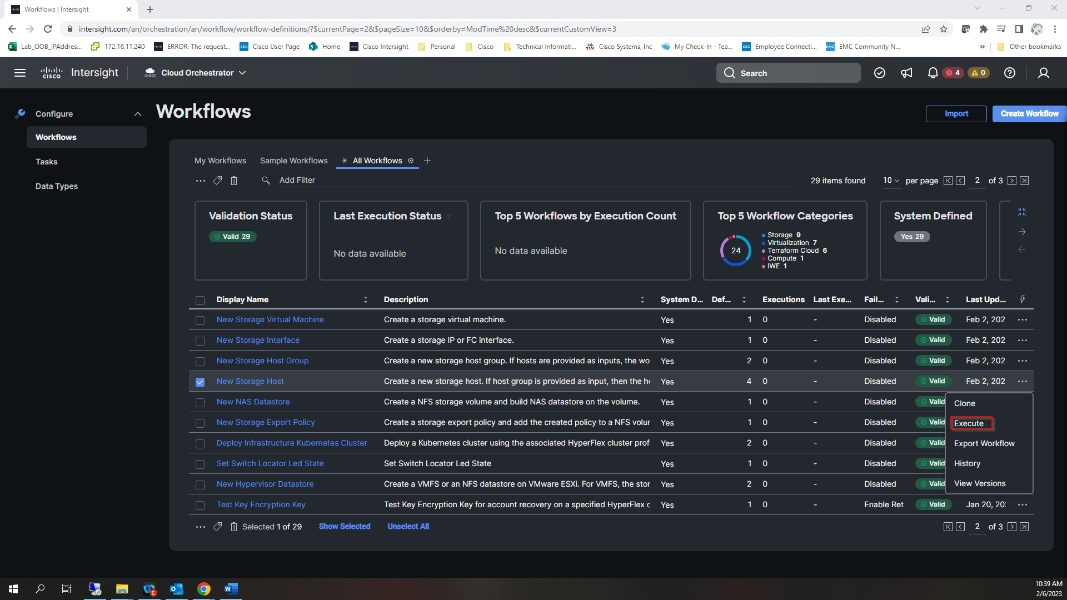Select Execute from the context menu
This screenshot has height=600, width=1067.
tap(968, 423)
